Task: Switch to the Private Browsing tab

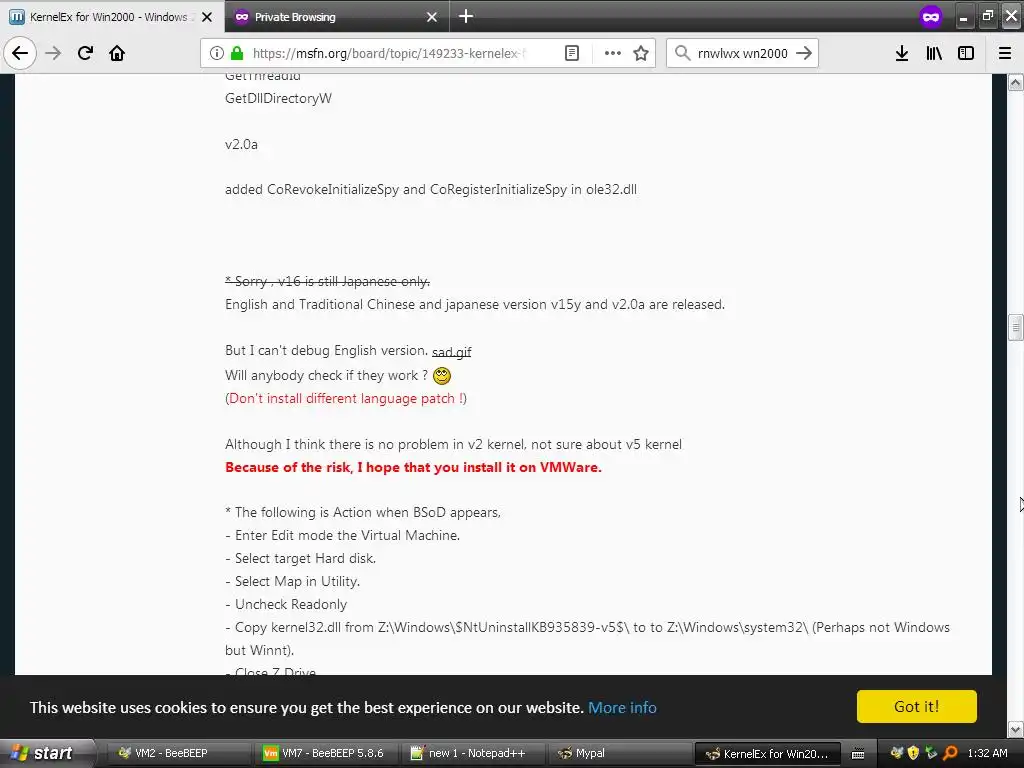Action: point(336,17)
